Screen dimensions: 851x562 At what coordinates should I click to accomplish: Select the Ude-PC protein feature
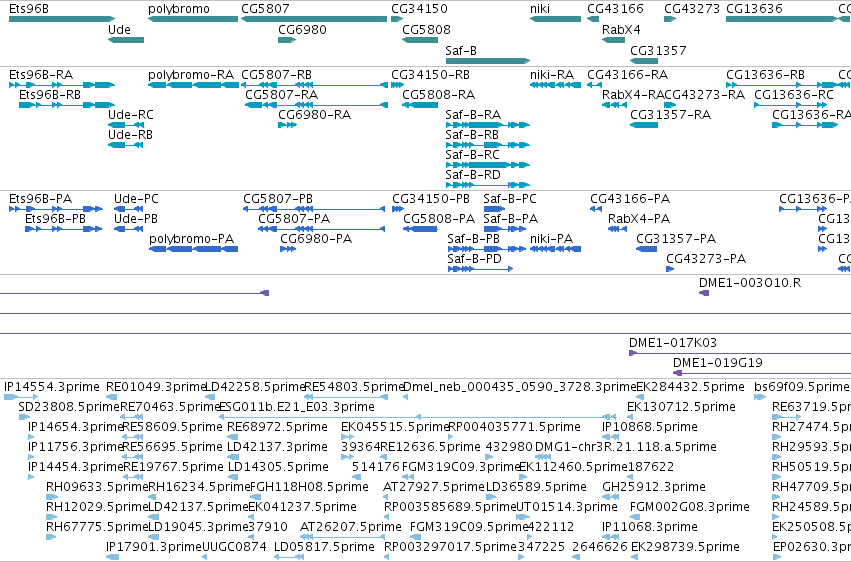click(x=128, y=209)
